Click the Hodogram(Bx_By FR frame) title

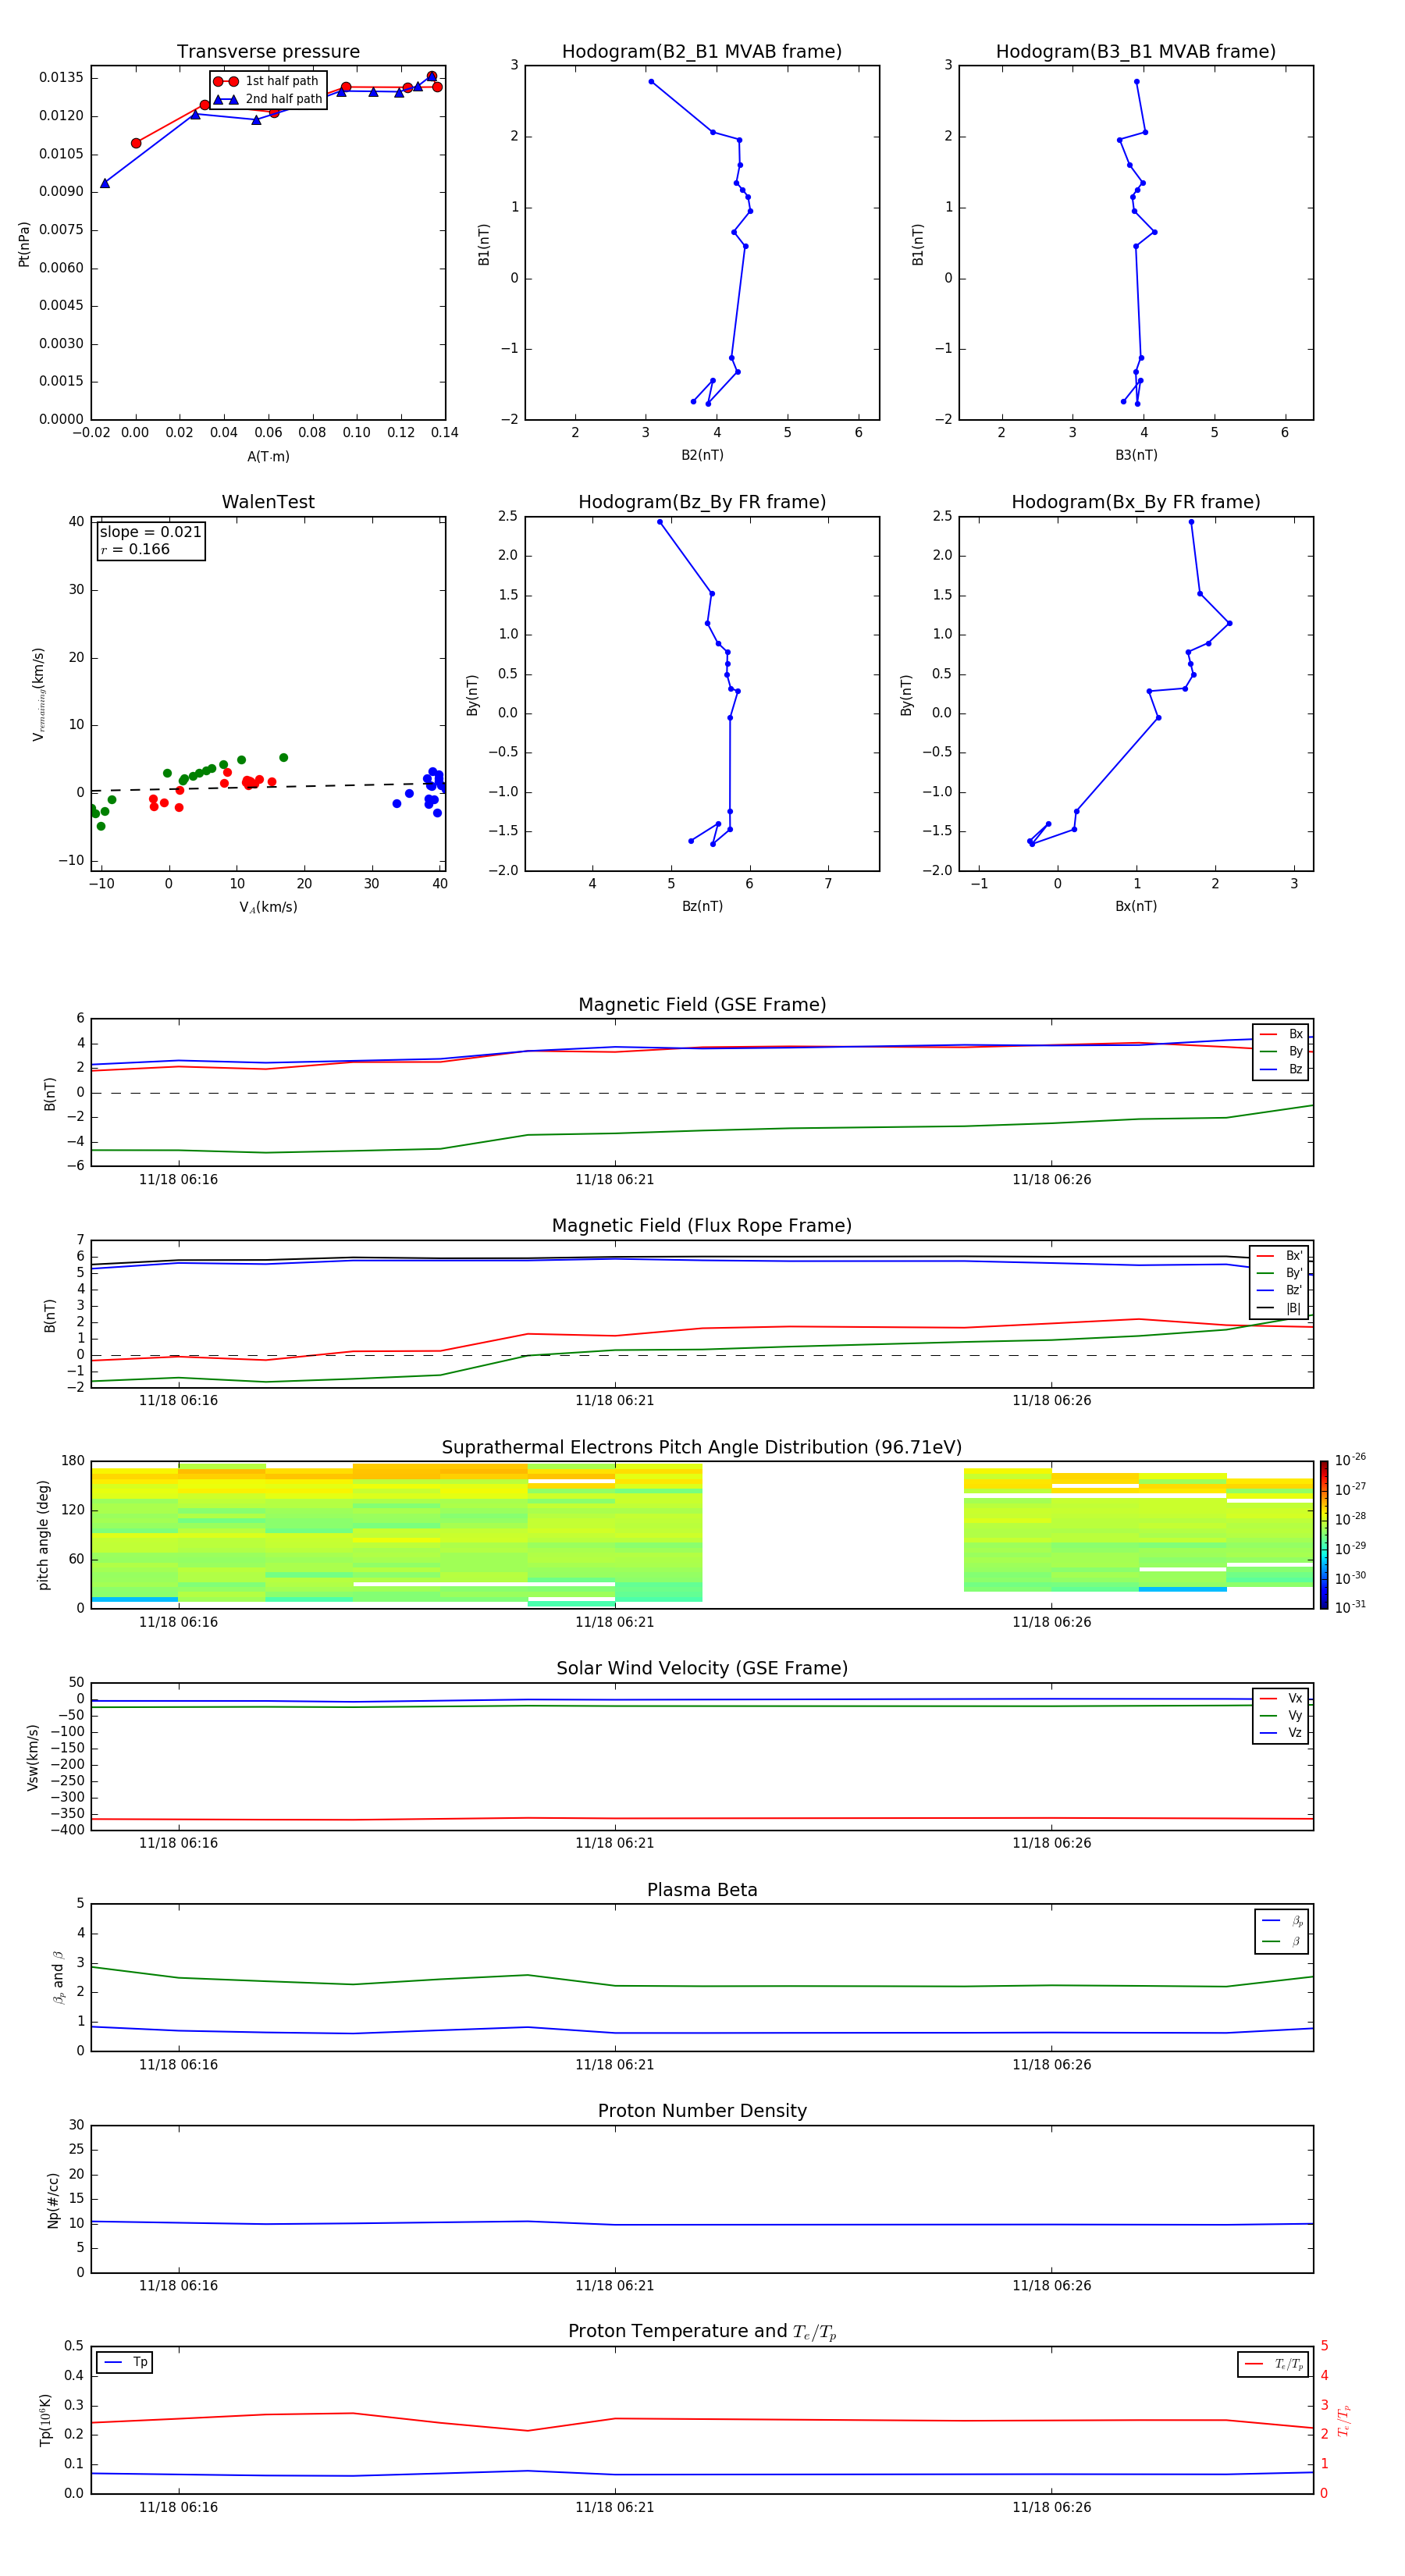point(1136,502)
